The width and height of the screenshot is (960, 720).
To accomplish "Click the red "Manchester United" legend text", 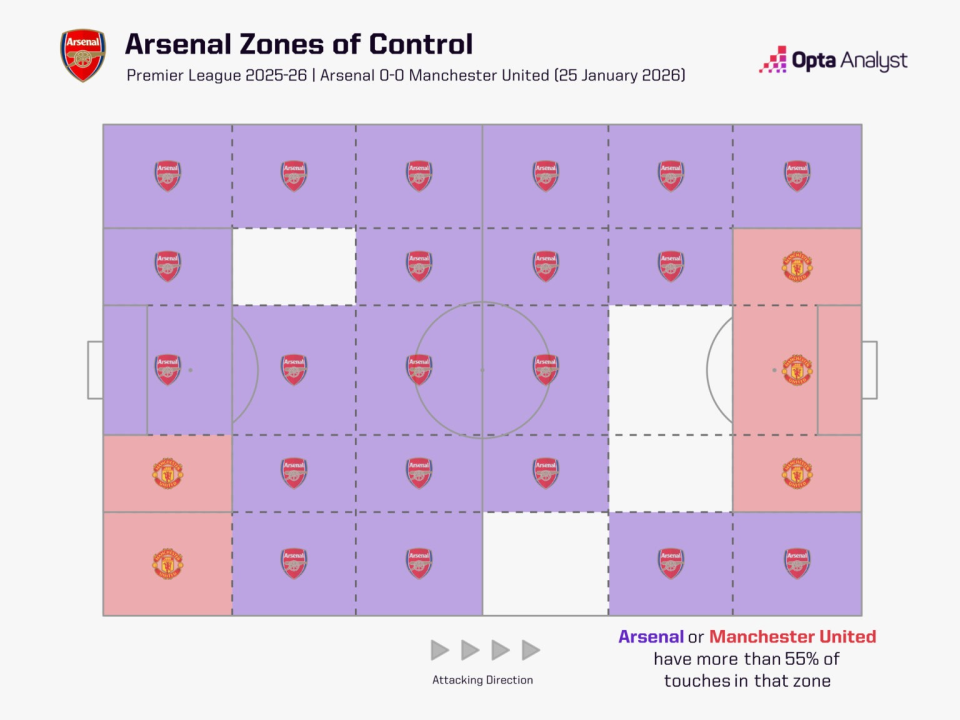I will (792, 637).
